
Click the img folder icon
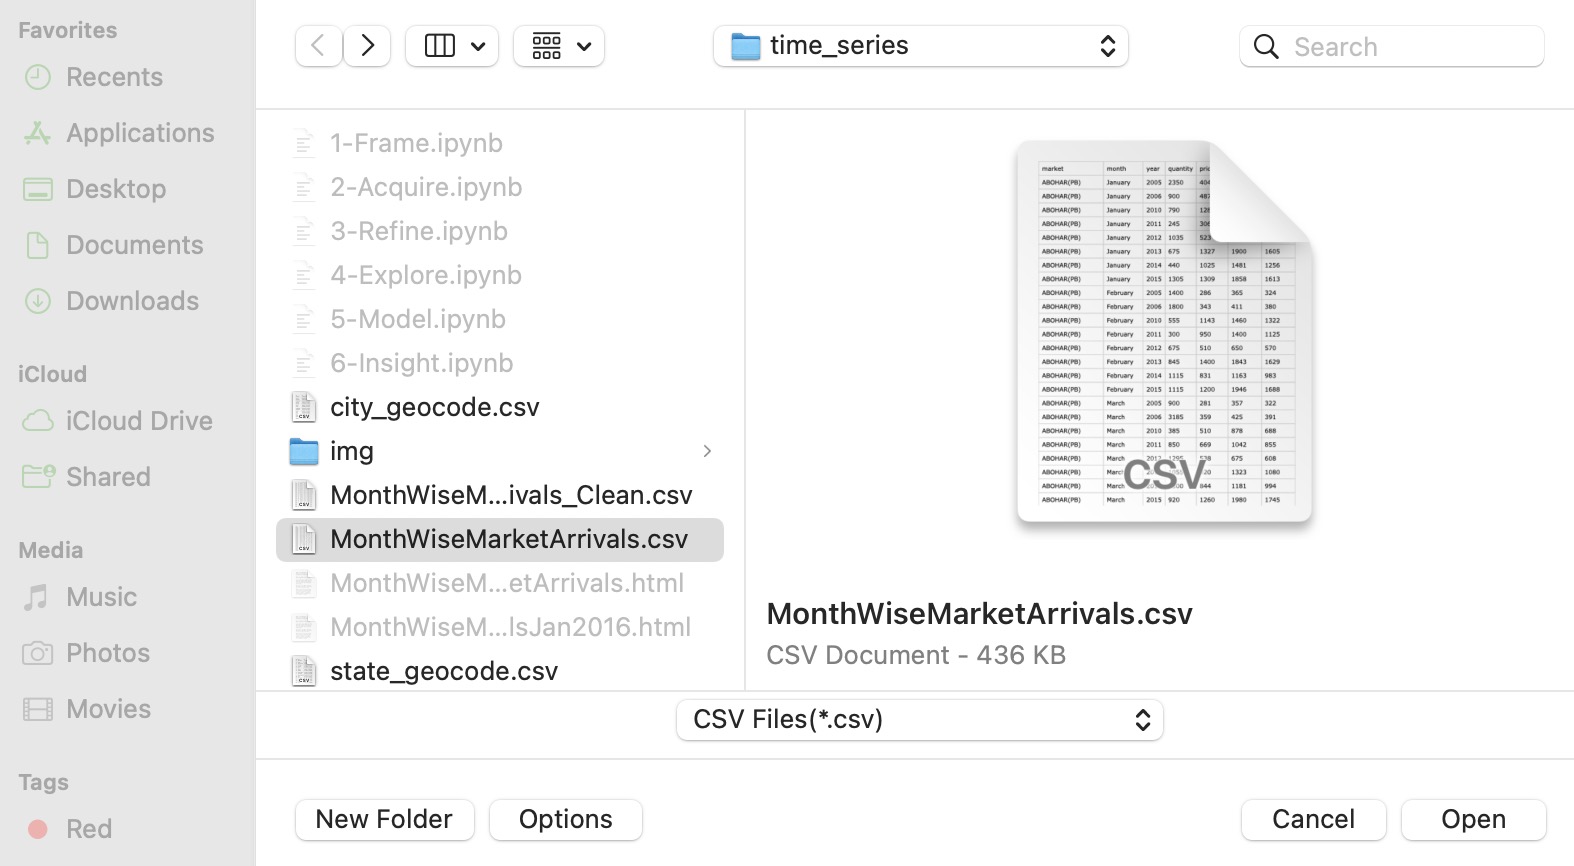(304, 451)
